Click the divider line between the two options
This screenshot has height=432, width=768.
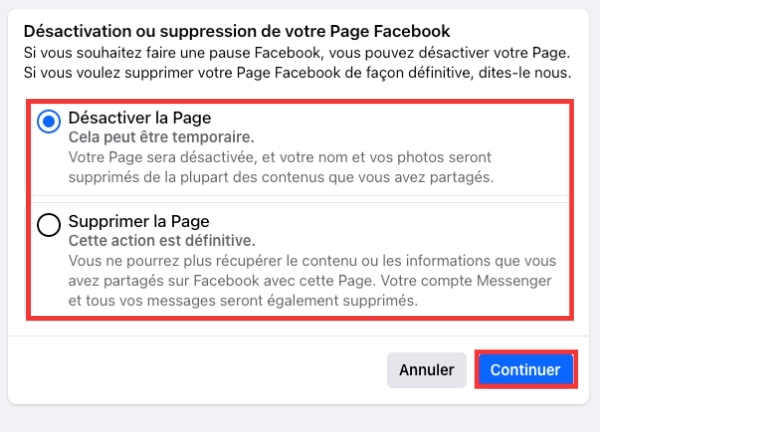(300, 196)
